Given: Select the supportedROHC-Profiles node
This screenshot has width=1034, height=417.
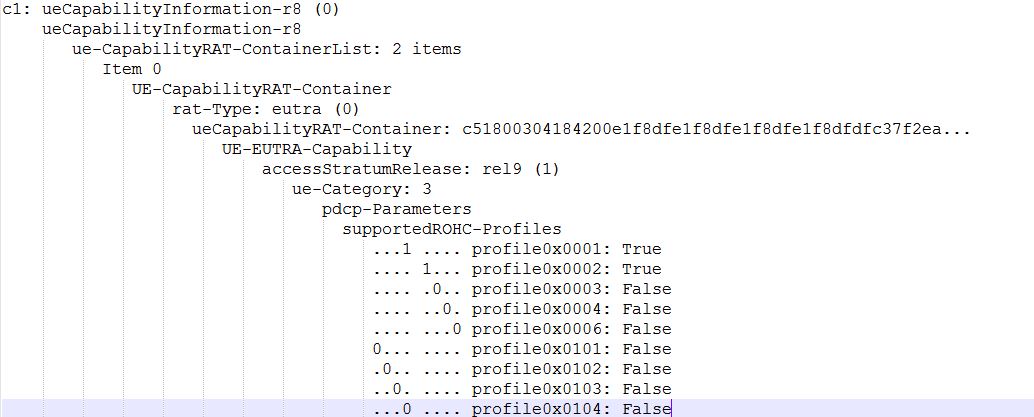Looking at the screenshot, I should pos(452,229).
